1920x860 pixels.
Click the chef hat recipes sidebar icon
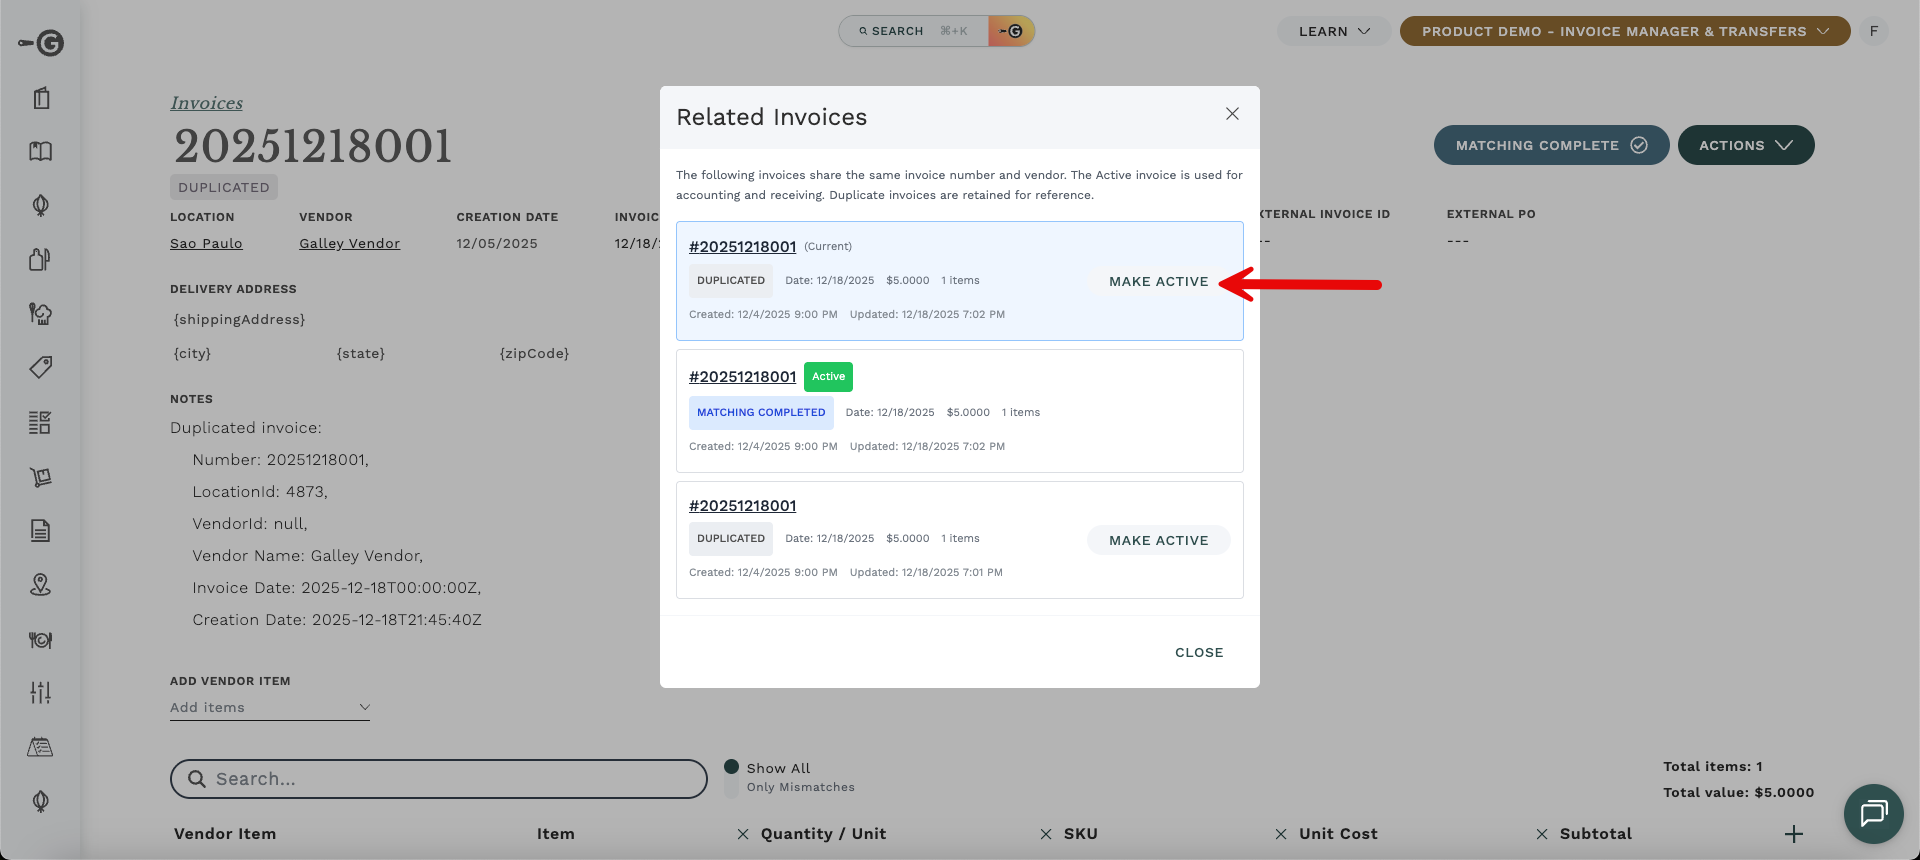click(x=40, y=314)
